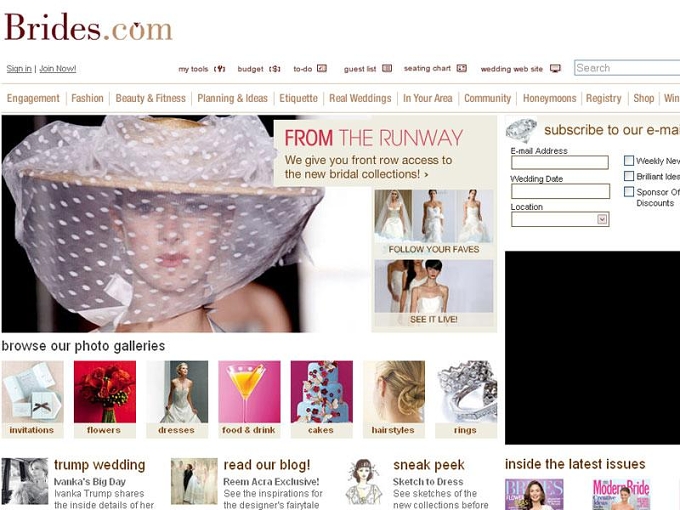This screenshot has width=680, height=510.
Task: Open the Honeymoons menu
Action: coord(549,98)
